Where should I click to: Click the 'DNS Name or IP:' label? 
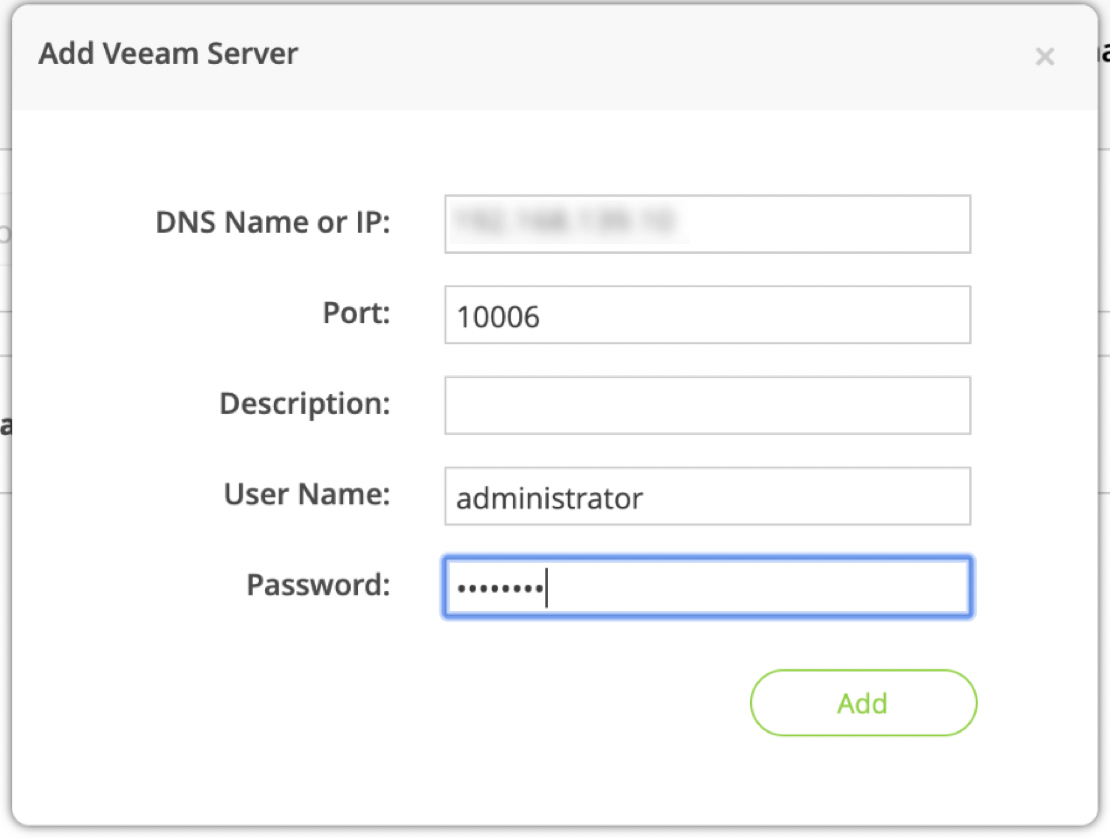click(273, 222)
